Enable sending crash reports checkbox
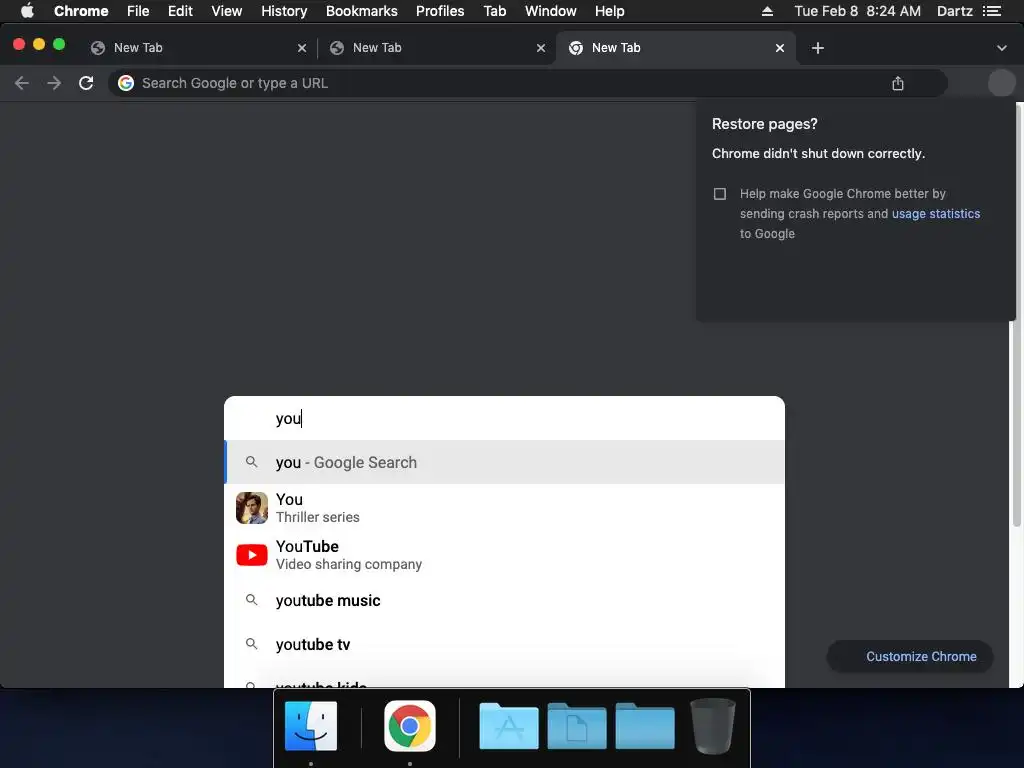1024x768 pixels. (x=720, y=194)
